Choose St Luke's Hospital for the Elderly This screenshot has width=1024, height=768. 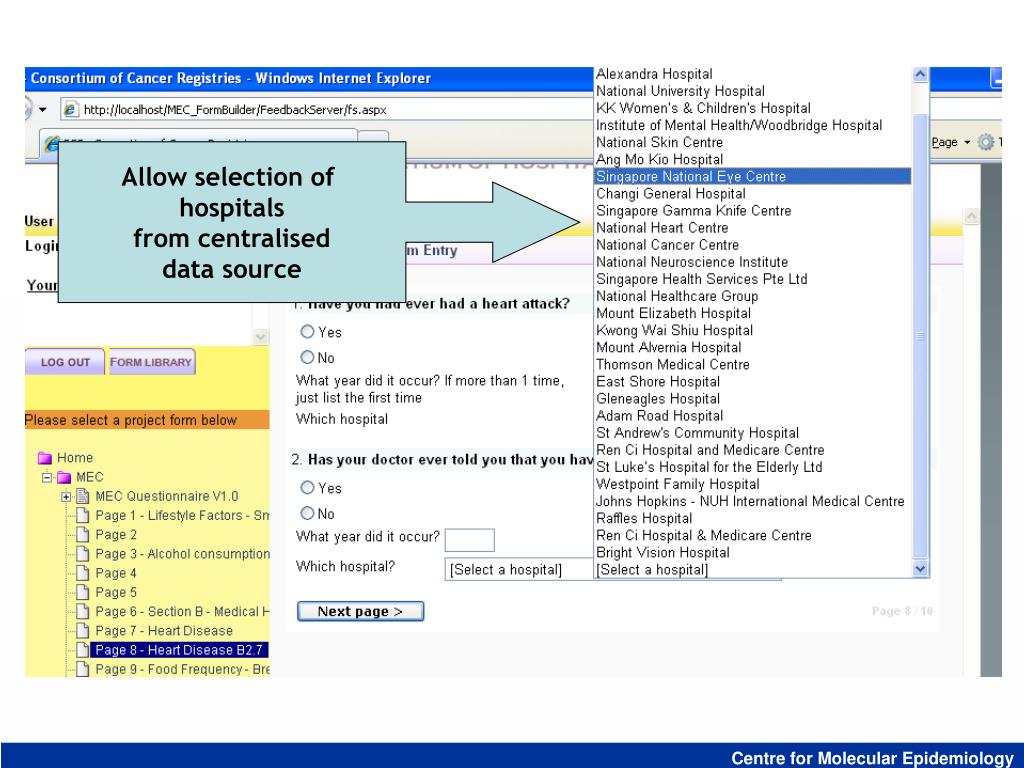click(x=709, y=467)
